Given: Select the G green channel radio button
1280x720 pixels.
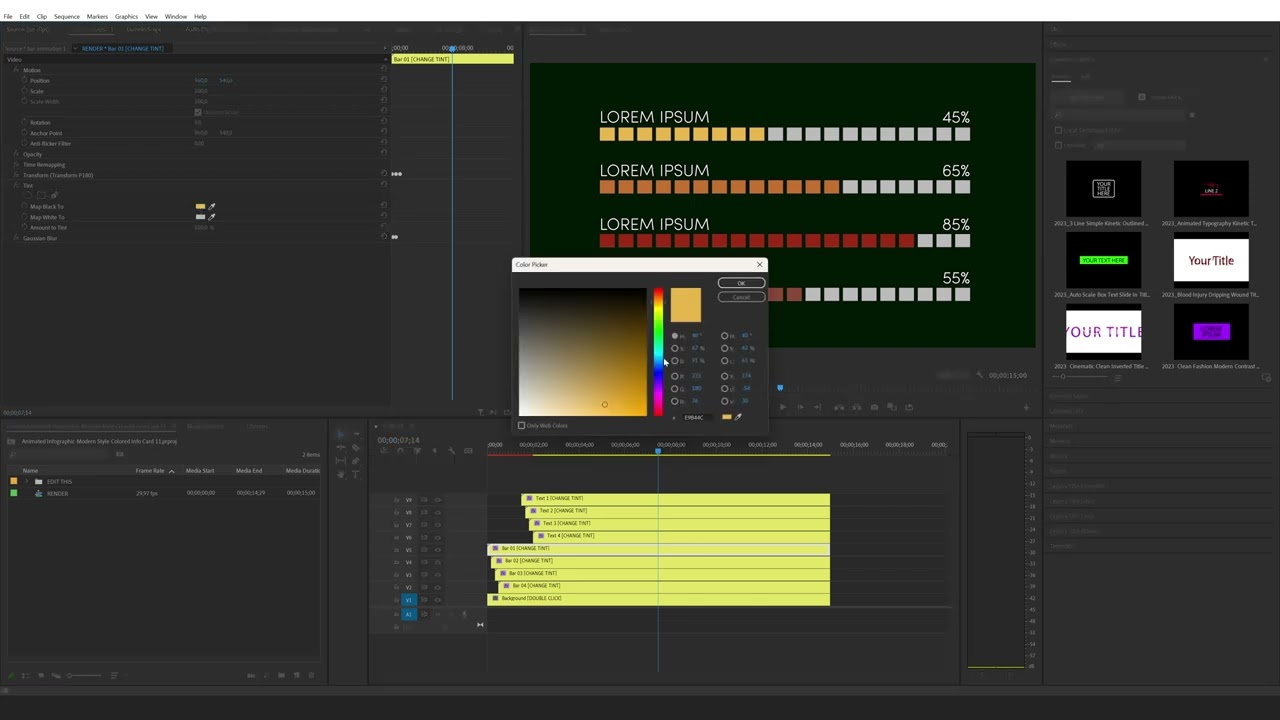Looking at the screenshot, I should pos(675,388).
